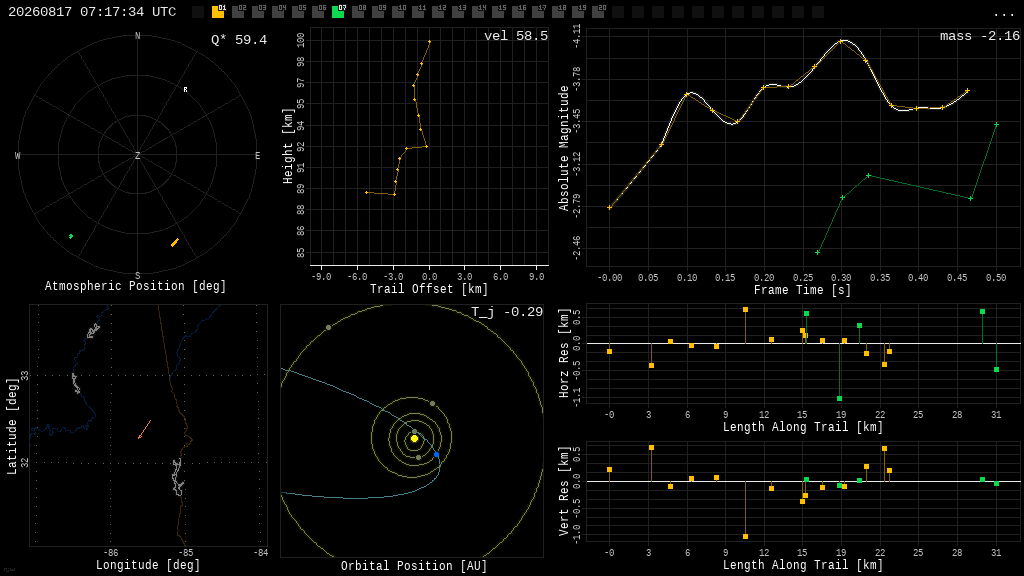Click the top height point at 100 km
1024x576 pixels.
429,42
